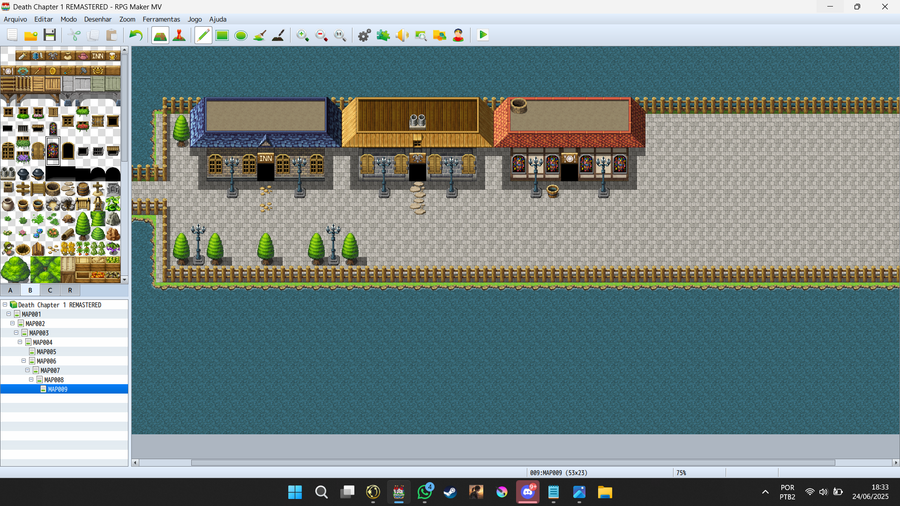The image size is (900, 506).
Task: Reset map zoom to actual size
Action: (x=340, y=35)
